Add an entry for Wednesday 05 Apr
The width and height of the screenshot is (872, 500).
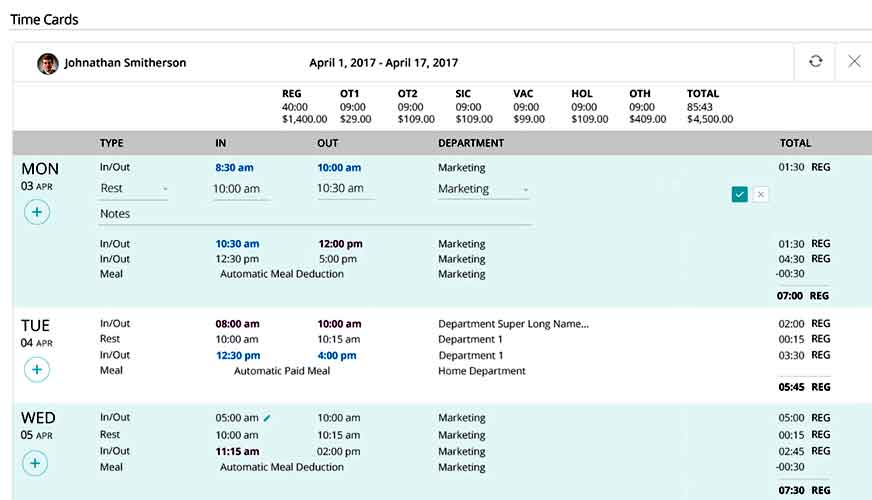35,463
